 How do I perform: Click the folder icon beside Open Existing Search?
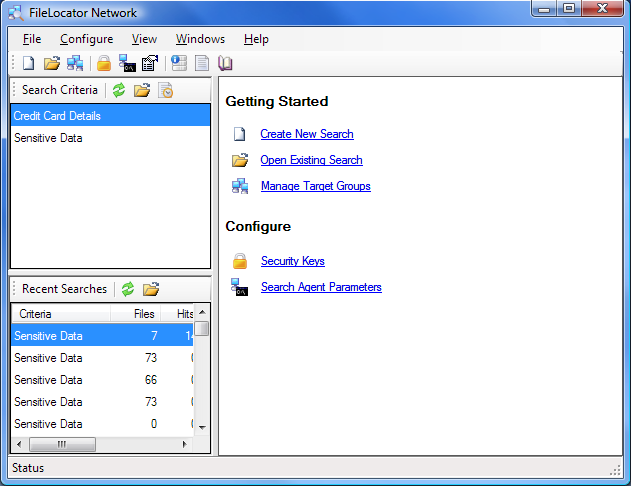point(240,160)
